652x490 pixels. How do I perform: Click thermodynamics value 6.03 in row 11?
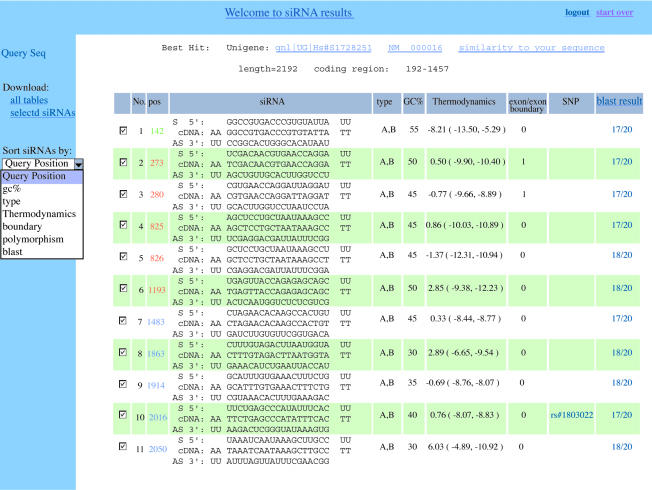(x=465, y=447)
